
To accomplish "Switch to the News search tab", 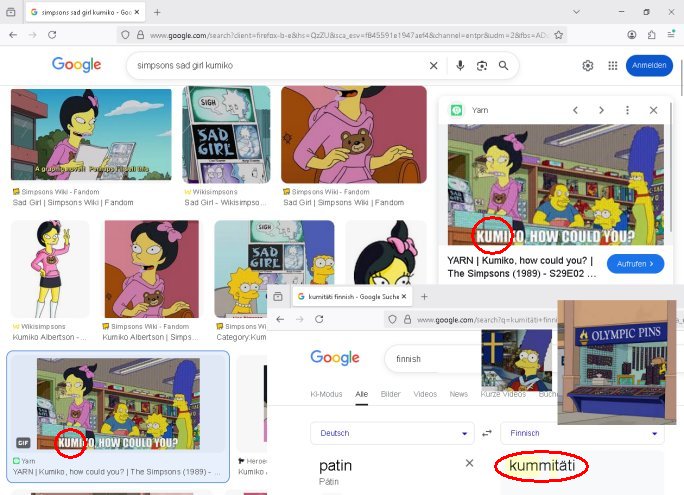I will coord(458,394).
